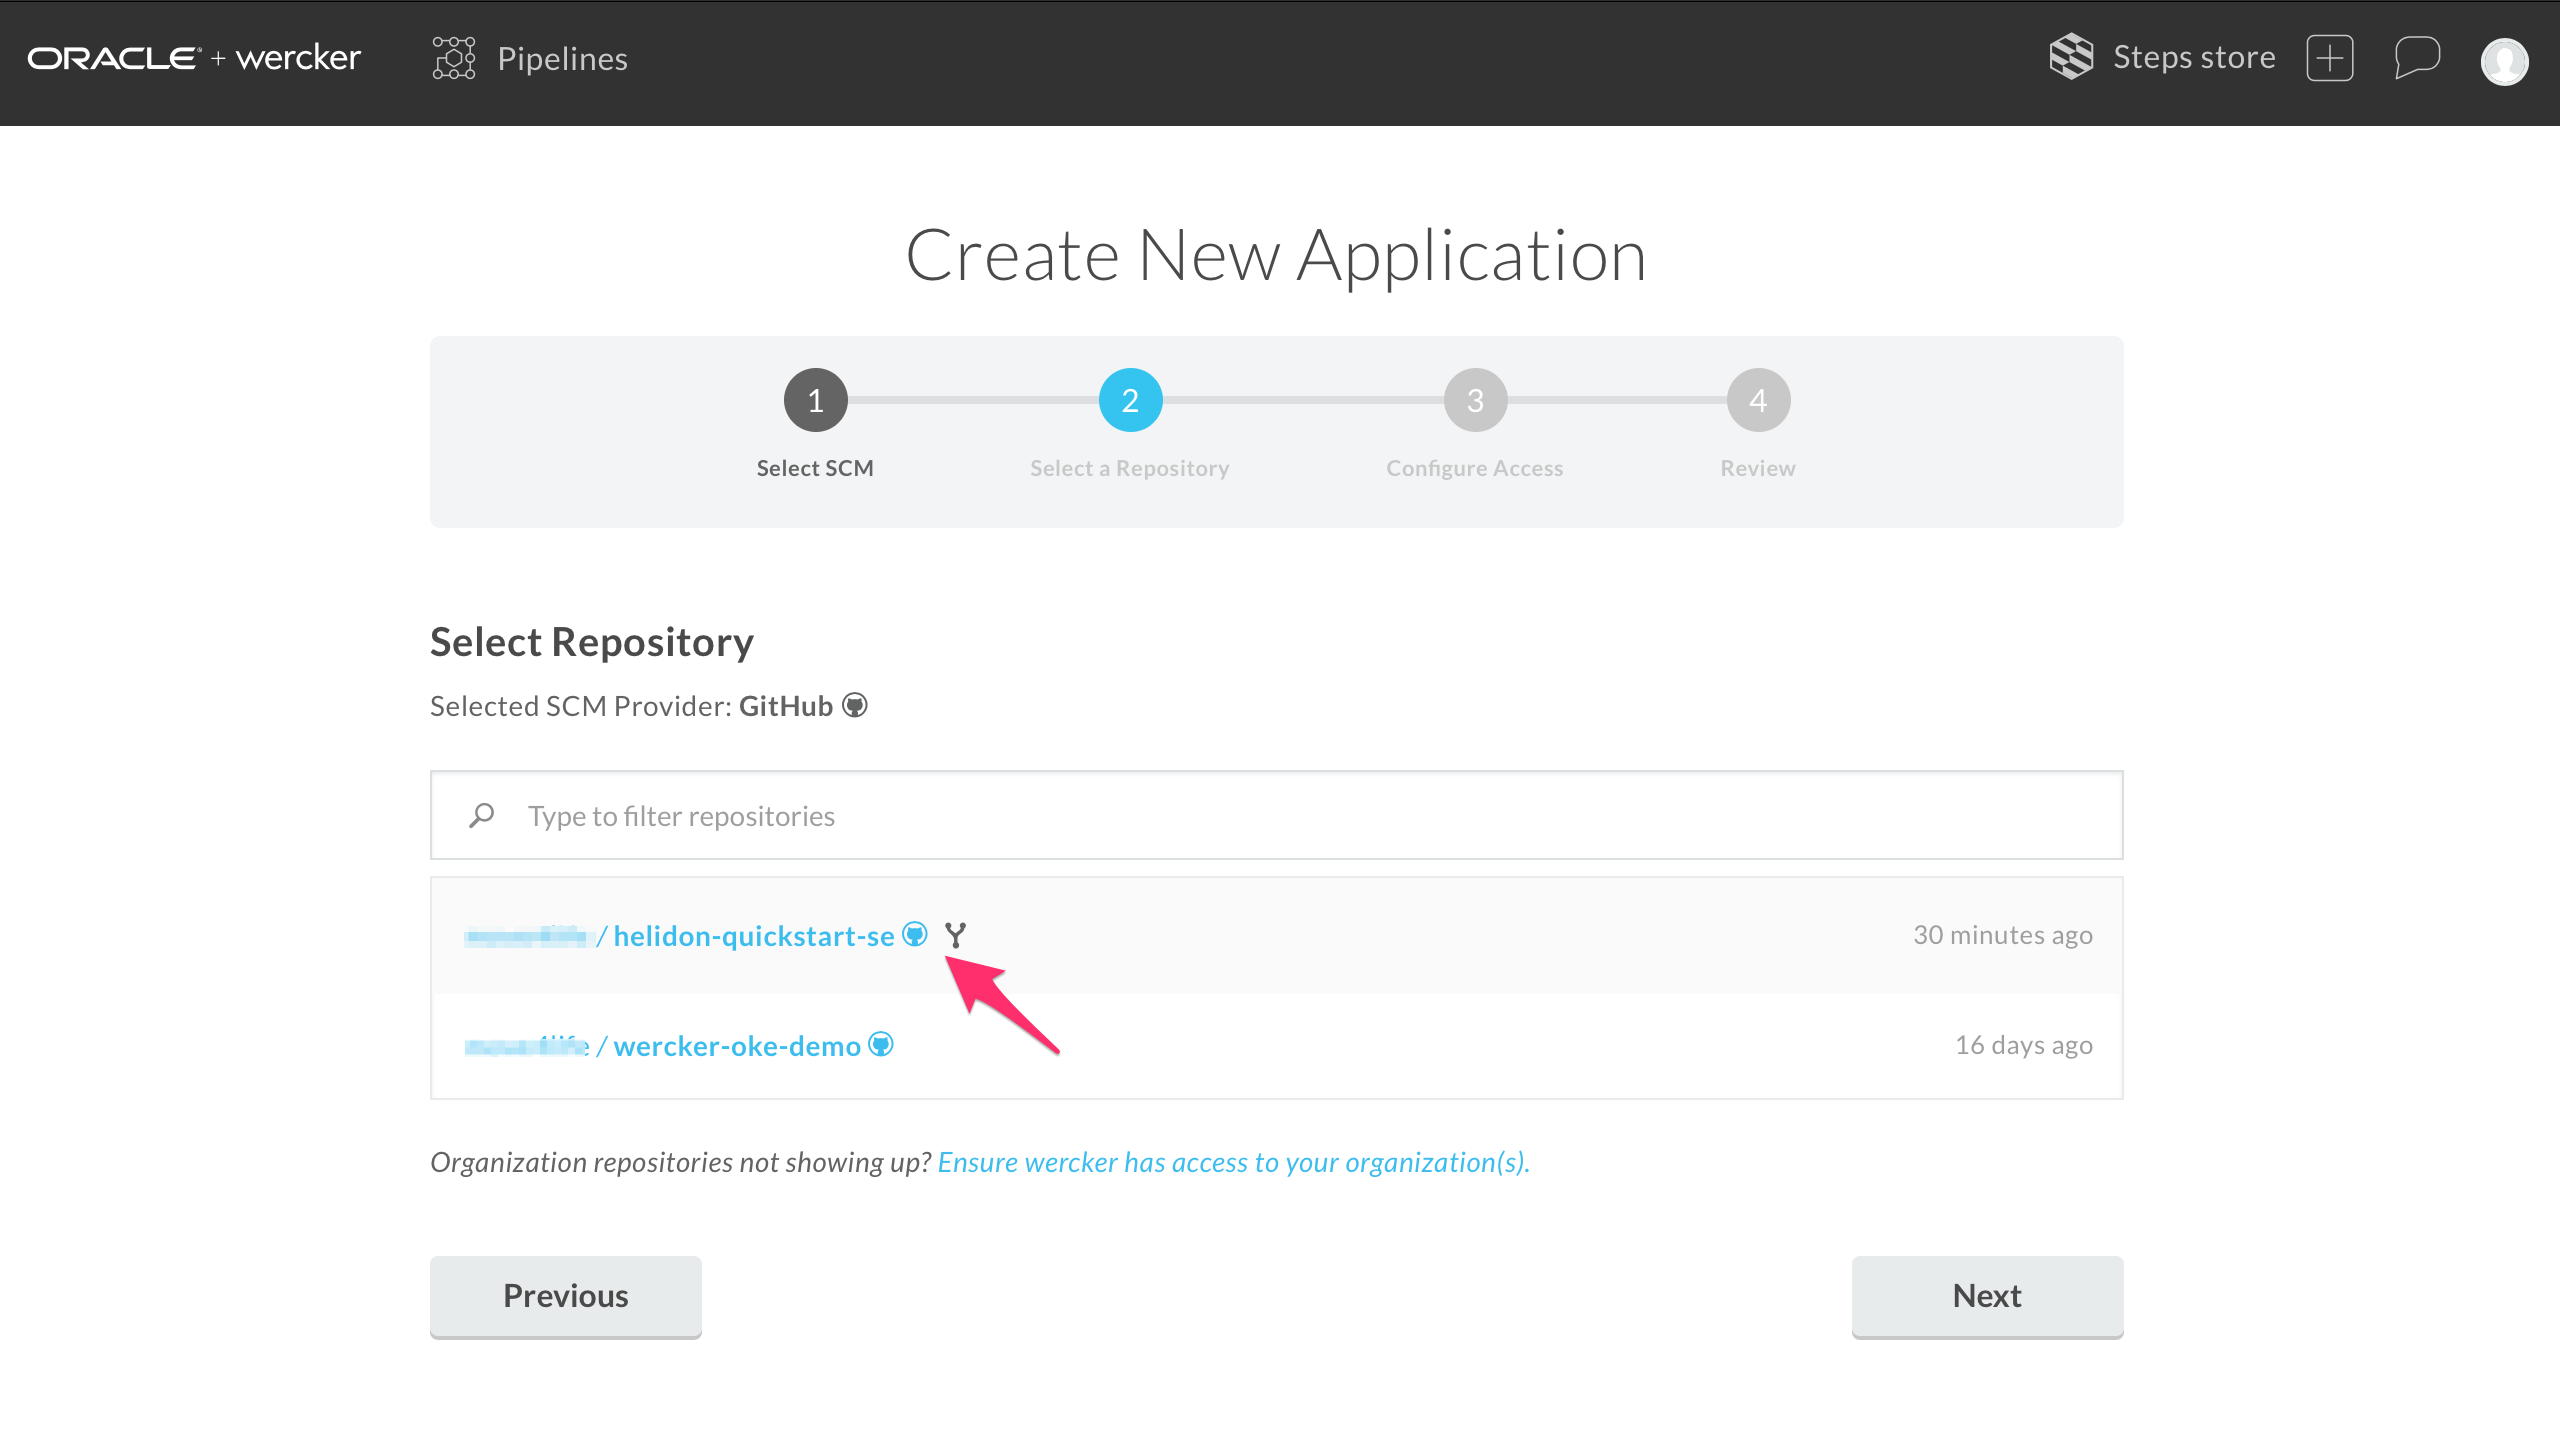The image size is (2560, 1448).
Task: Click the Oracle + Wercker logo
Action: (194, 58)
